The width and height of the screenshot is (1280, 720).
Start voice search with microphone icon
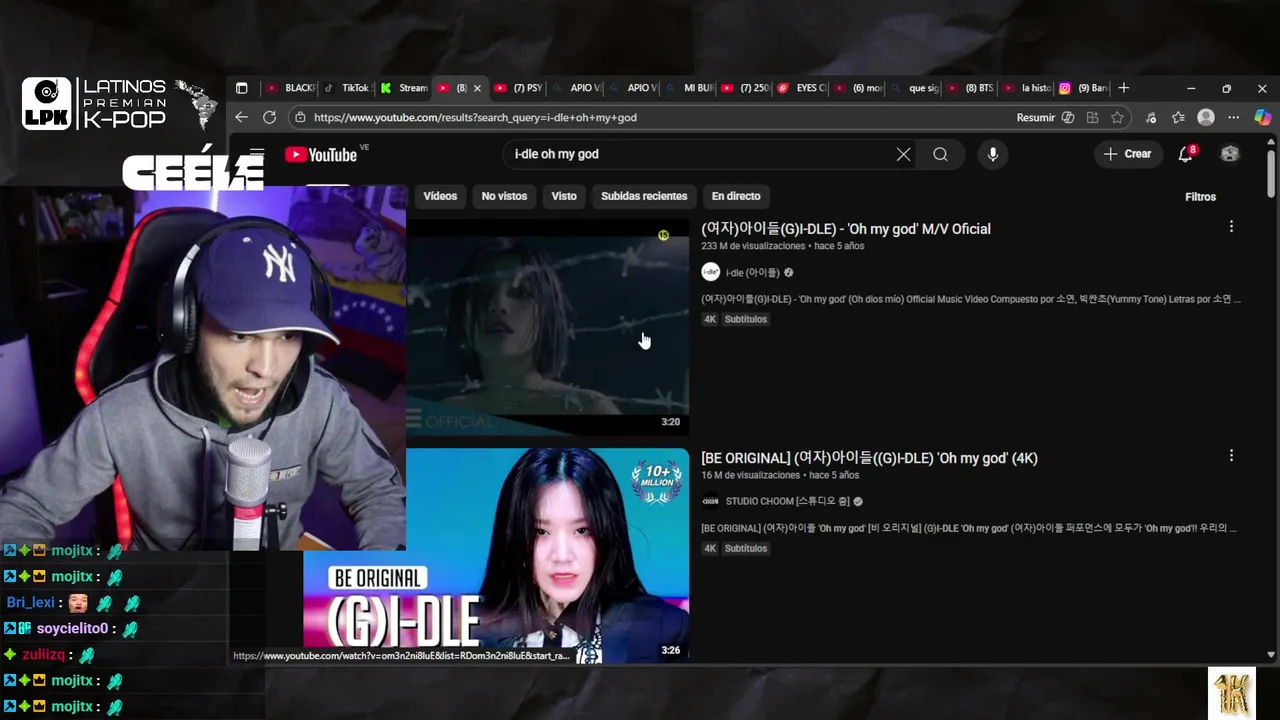tap(992, 154)
